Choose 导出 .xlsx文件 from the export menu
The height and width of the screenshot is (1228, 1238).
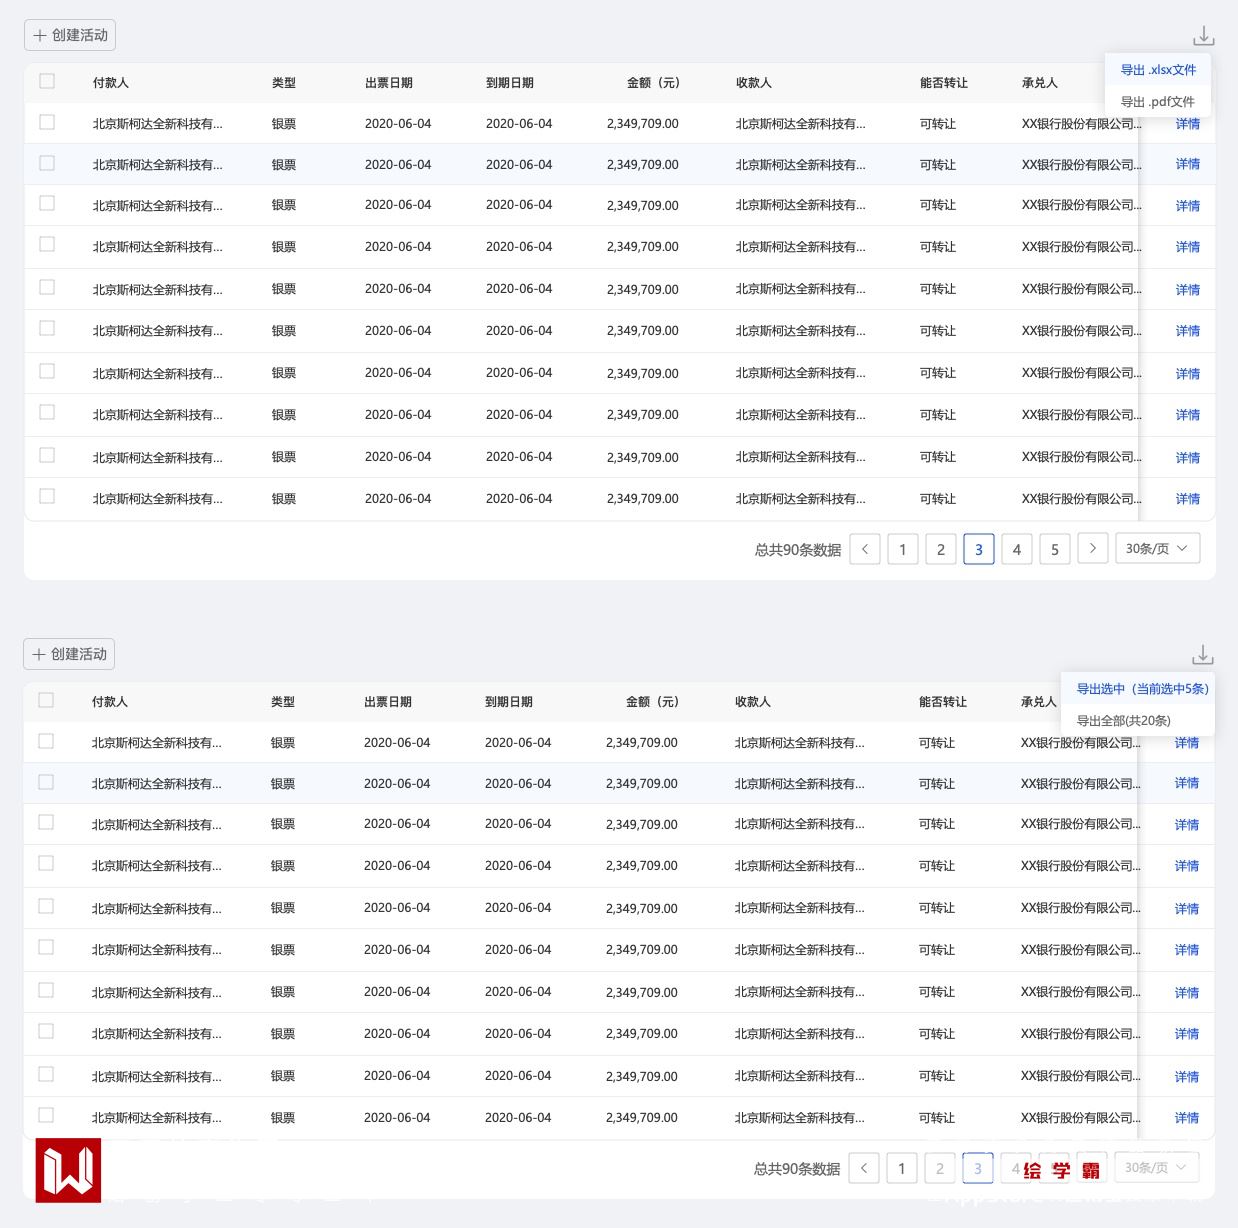pos(1158,70)
